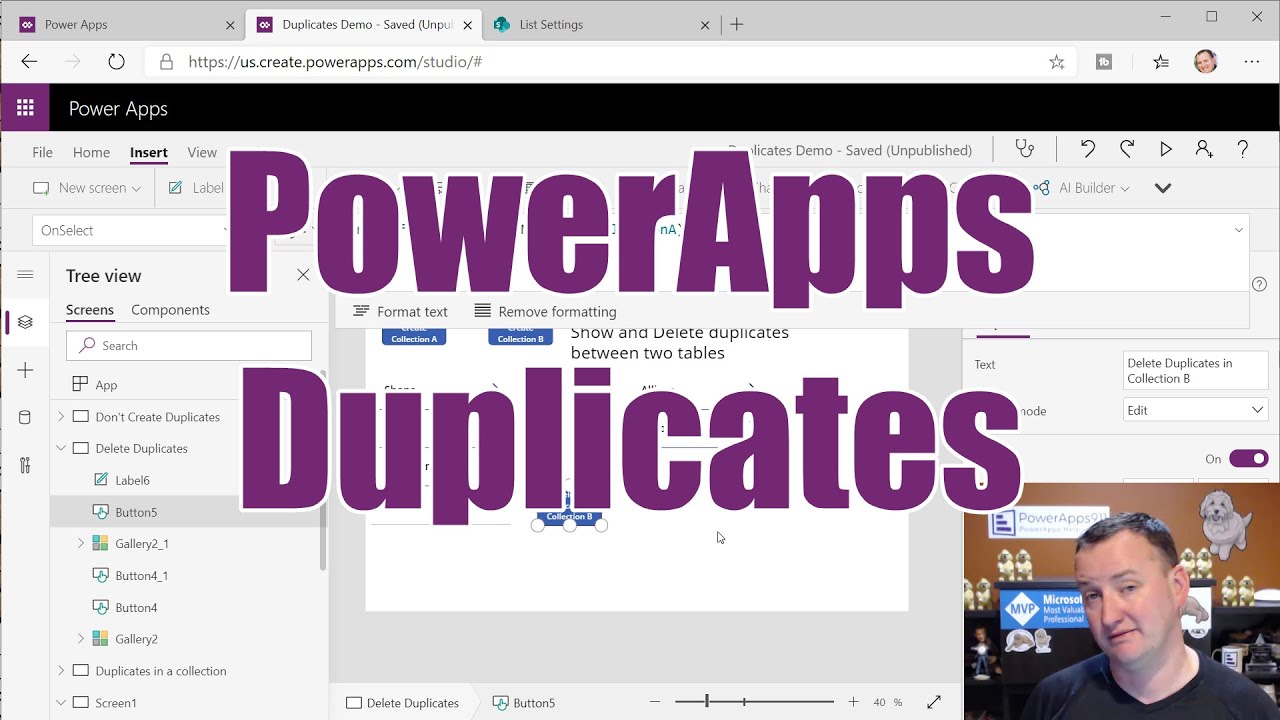Switch to the Components tab

(170, 310)
